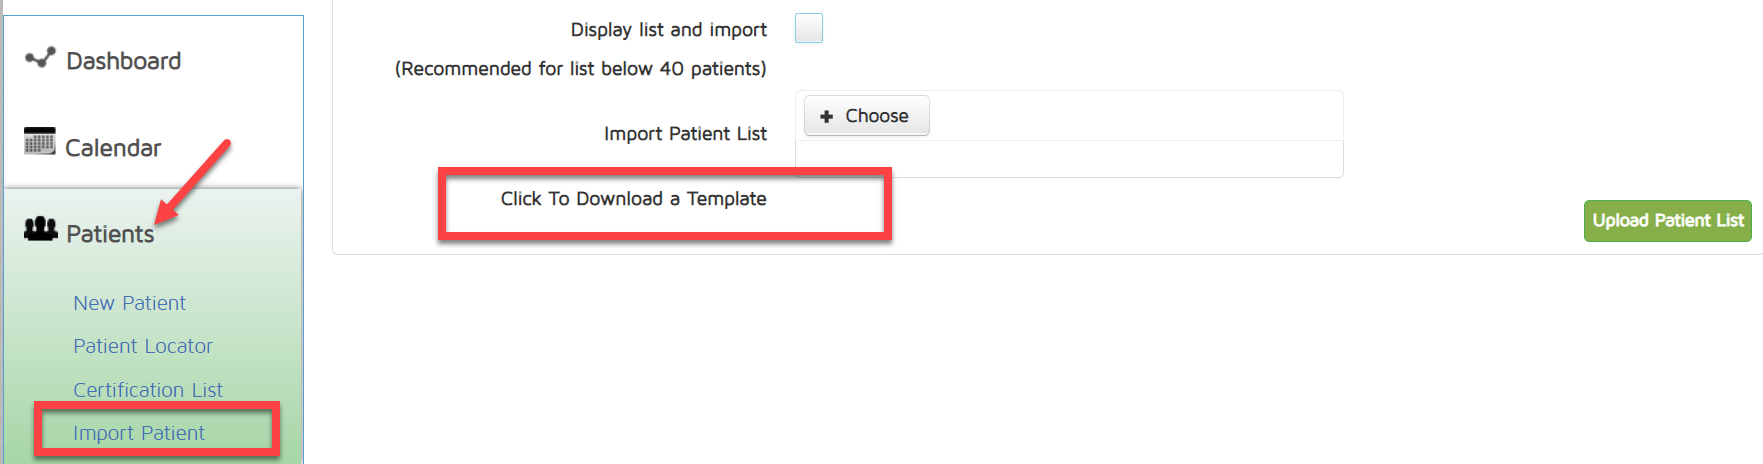Open the New Patient page

(x=129, y=303)
